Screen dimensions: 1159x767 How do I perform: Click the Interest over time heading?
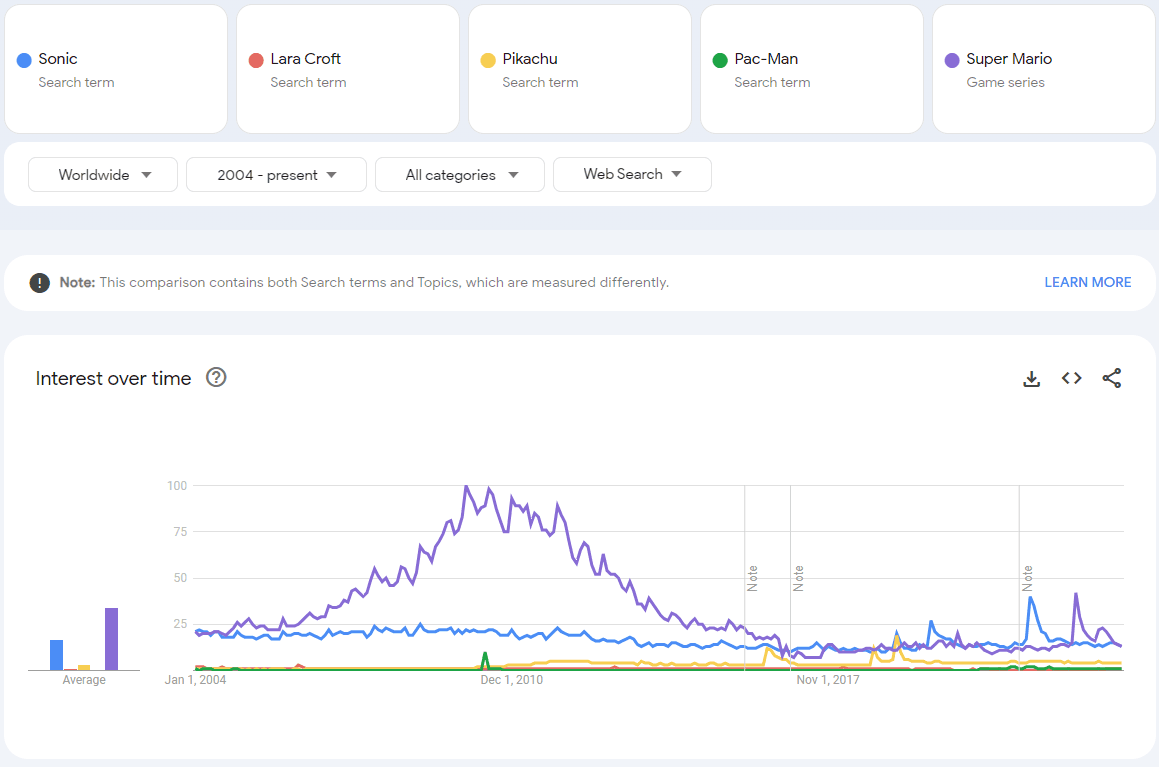tap(113, 378)
